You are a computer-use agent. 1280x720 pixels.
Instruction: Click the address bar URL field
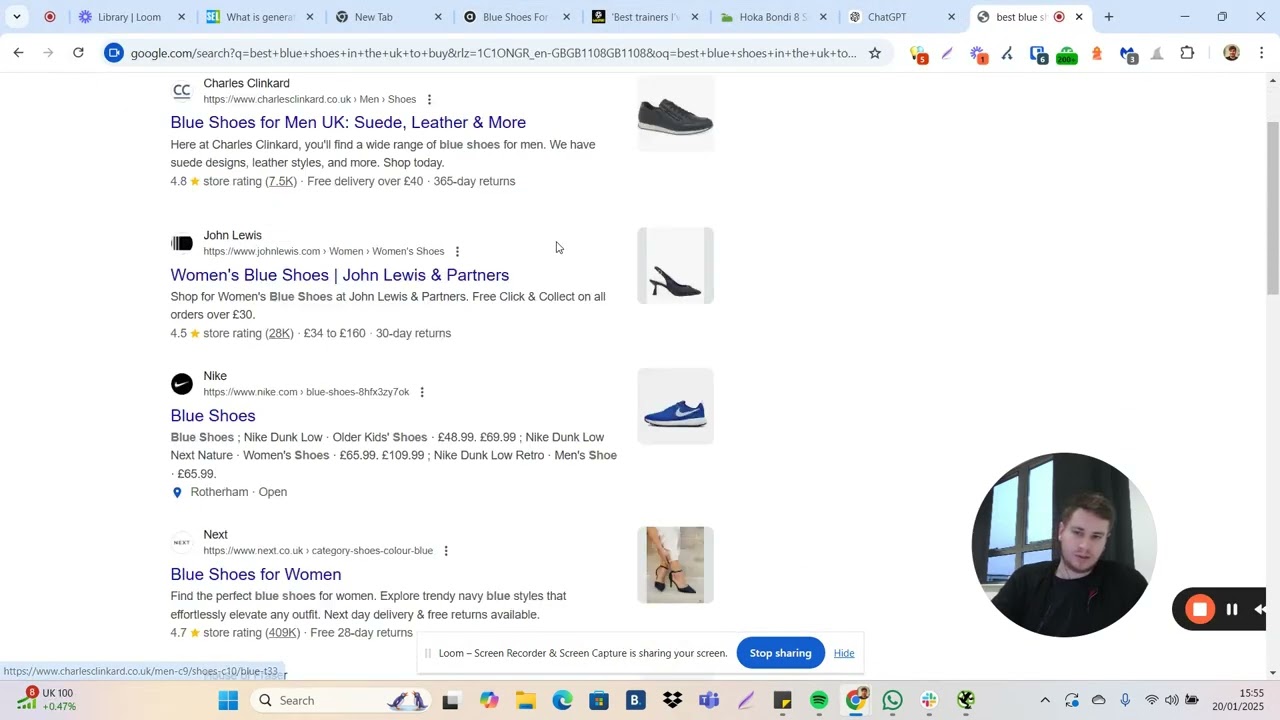click(493, 53)
